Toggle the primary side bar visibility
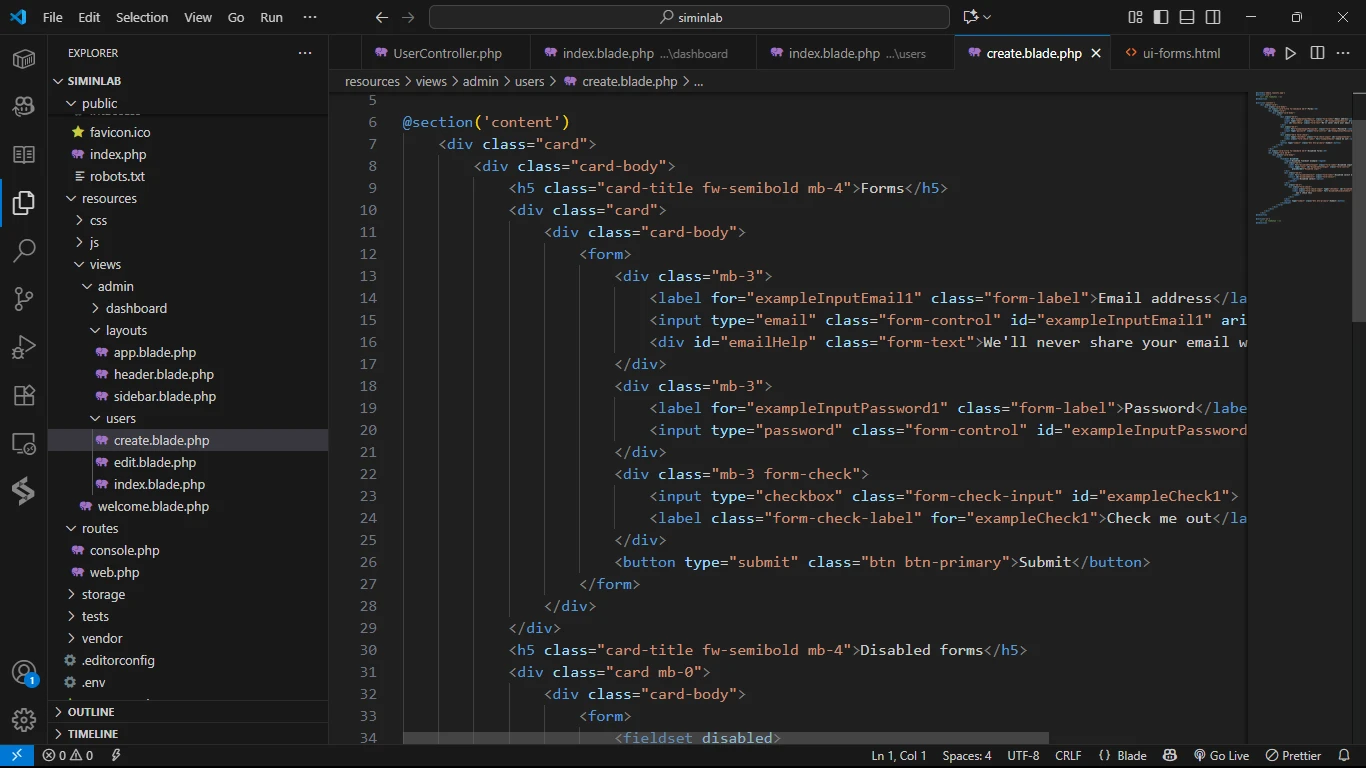This screenshot has height=768, width=1366. pyautogui.click(x=1161, y=17)
